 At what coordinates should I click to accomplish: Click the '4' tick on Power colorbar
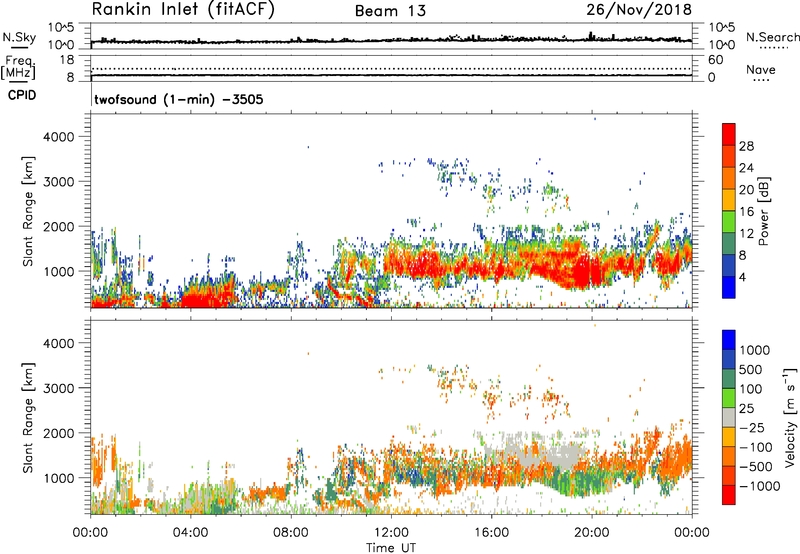point(742,278)
